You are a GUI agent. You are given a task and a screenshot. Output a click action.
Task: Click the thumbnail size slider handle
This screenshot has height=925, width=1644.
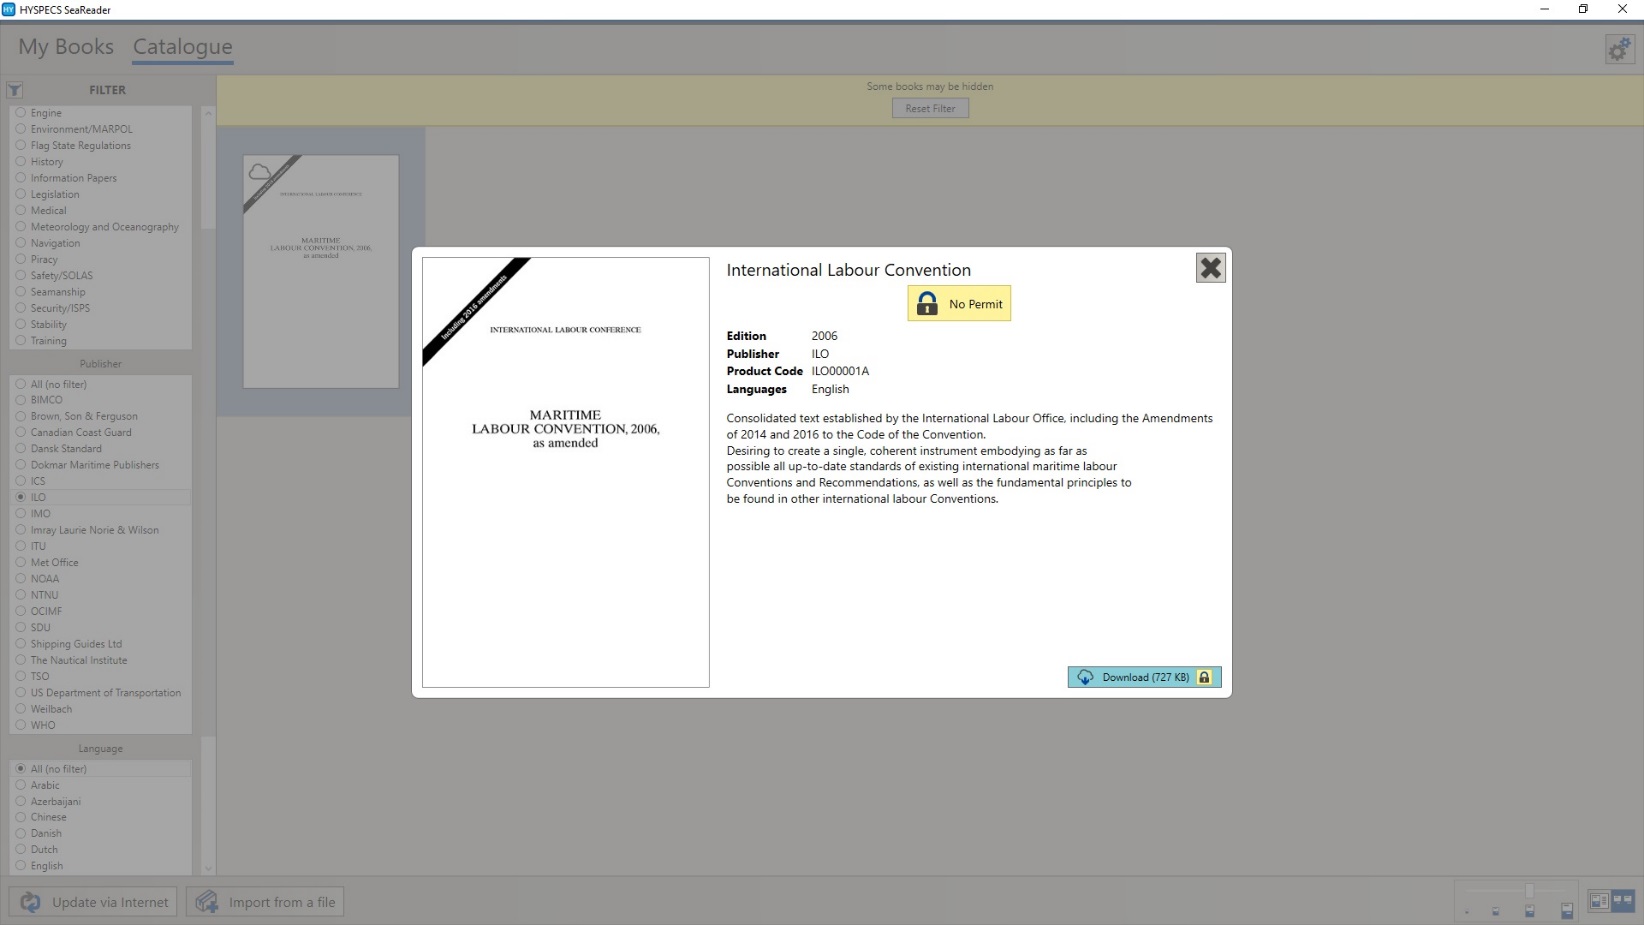pos(1529,891)
